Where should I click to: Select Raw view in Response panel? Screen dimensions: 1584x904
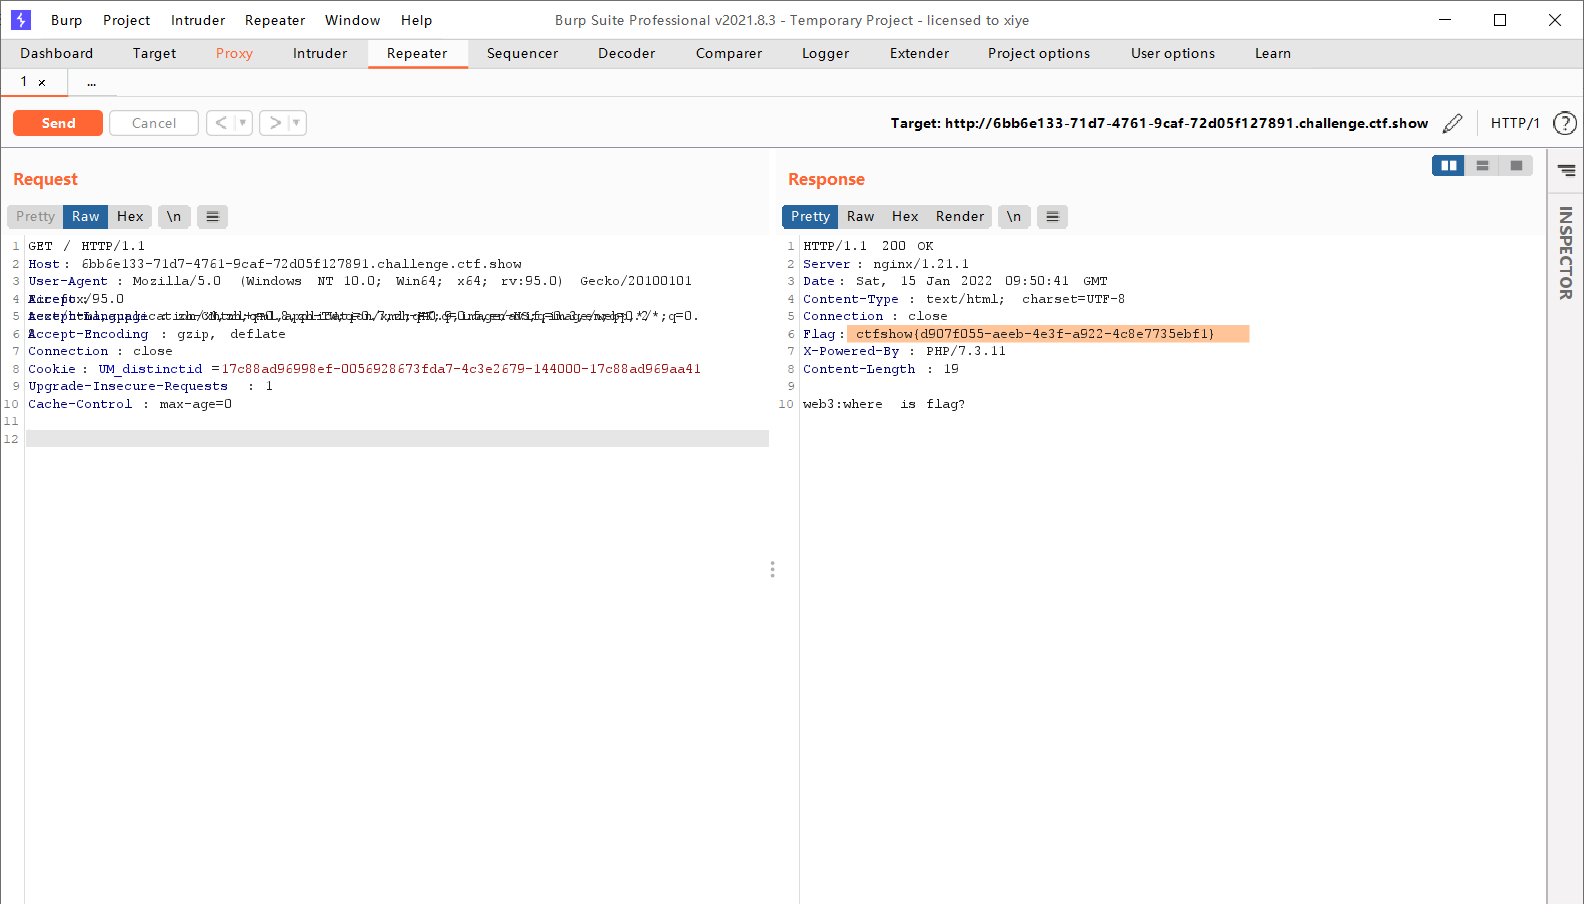point(861,216)
